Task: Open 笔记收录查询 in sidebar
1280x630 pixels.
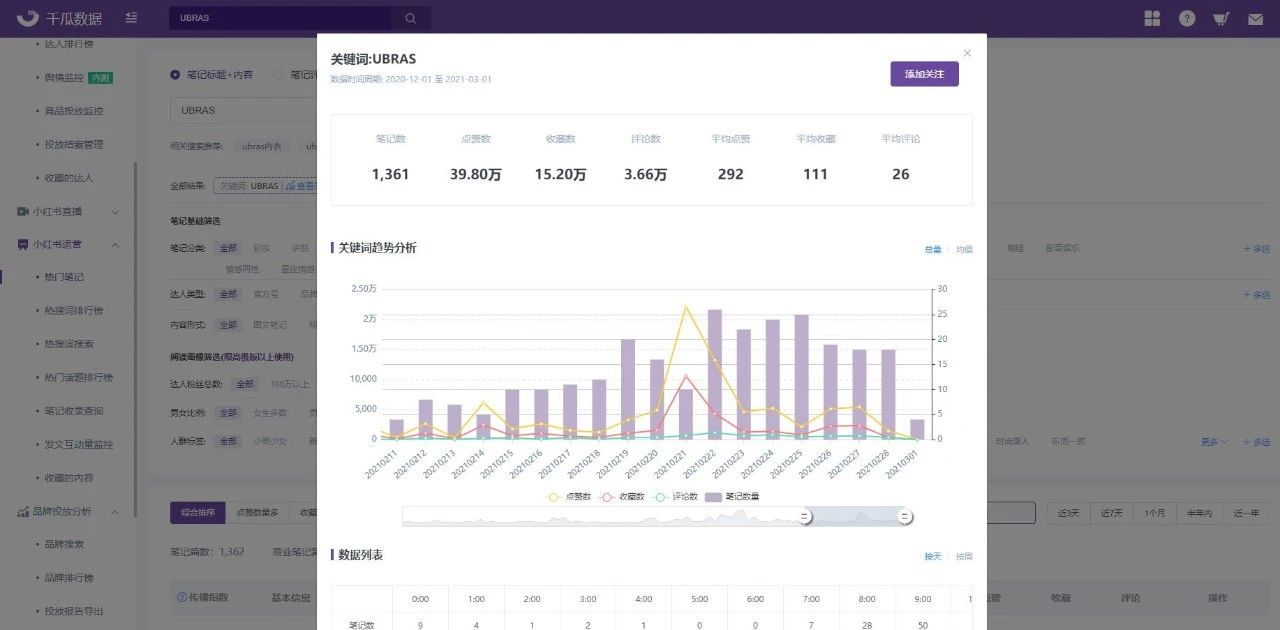Action: [74, 411]
